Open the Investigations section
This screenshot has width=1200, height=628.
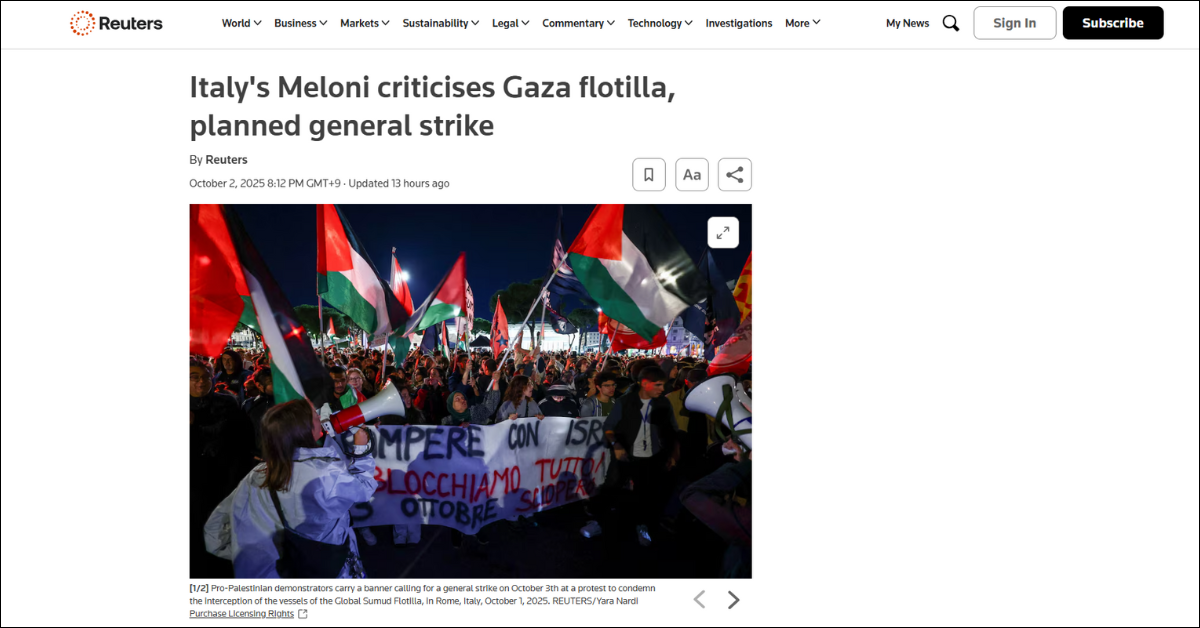739,23
